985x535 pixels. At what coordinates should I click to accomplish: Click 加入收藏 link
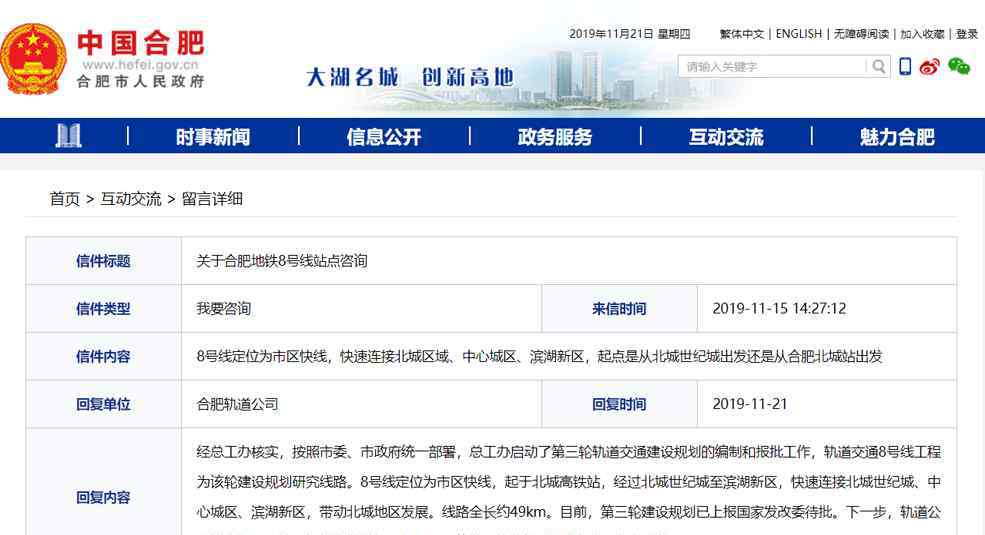point(922,34)
